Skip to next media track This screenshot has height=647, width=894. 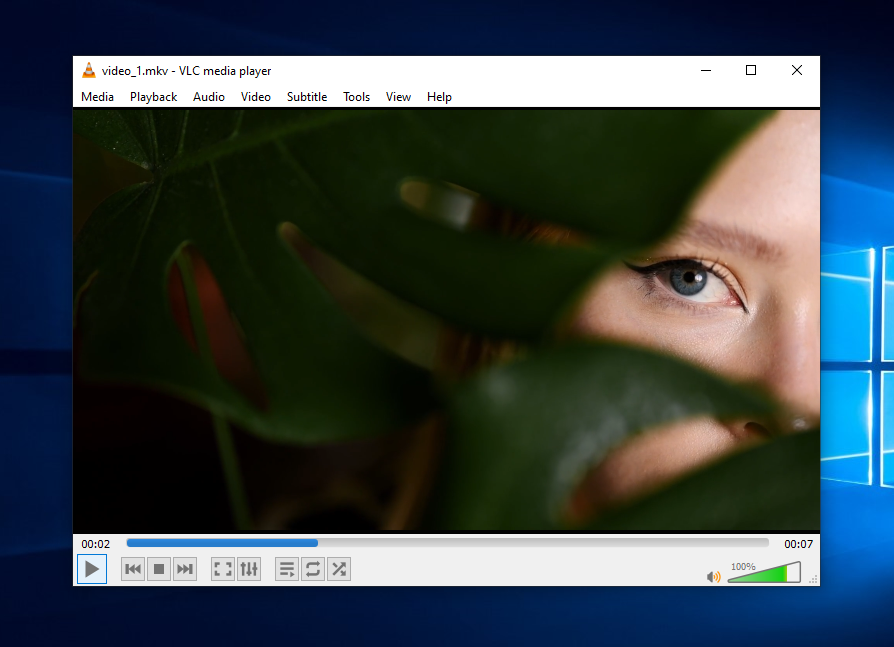(x=185, y=569)
